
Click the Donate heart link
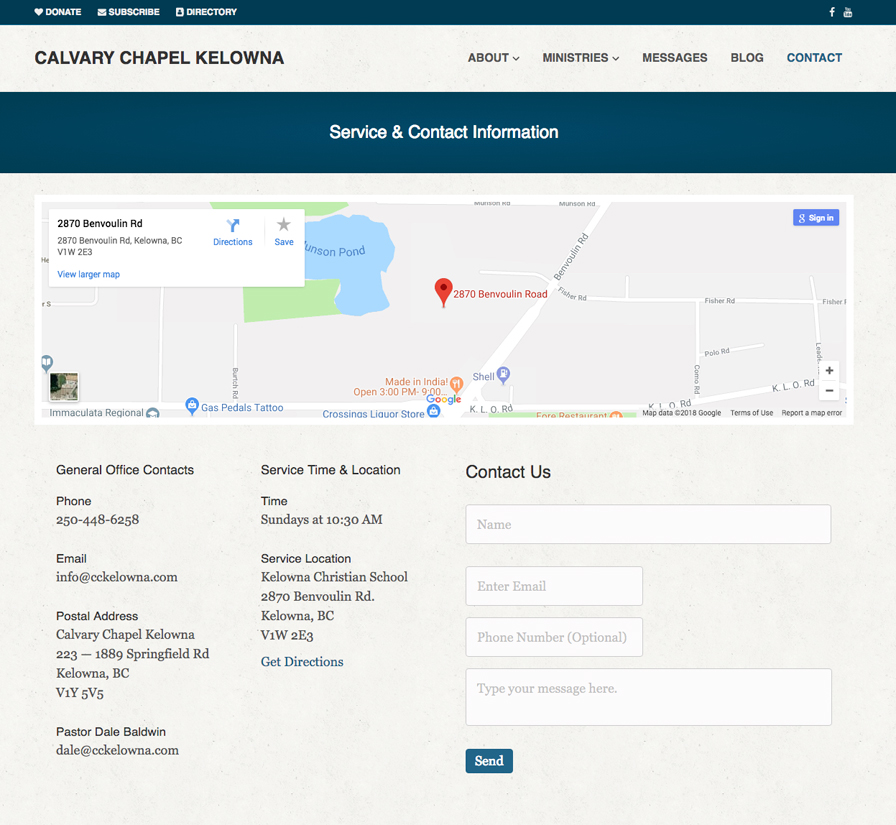58,12
